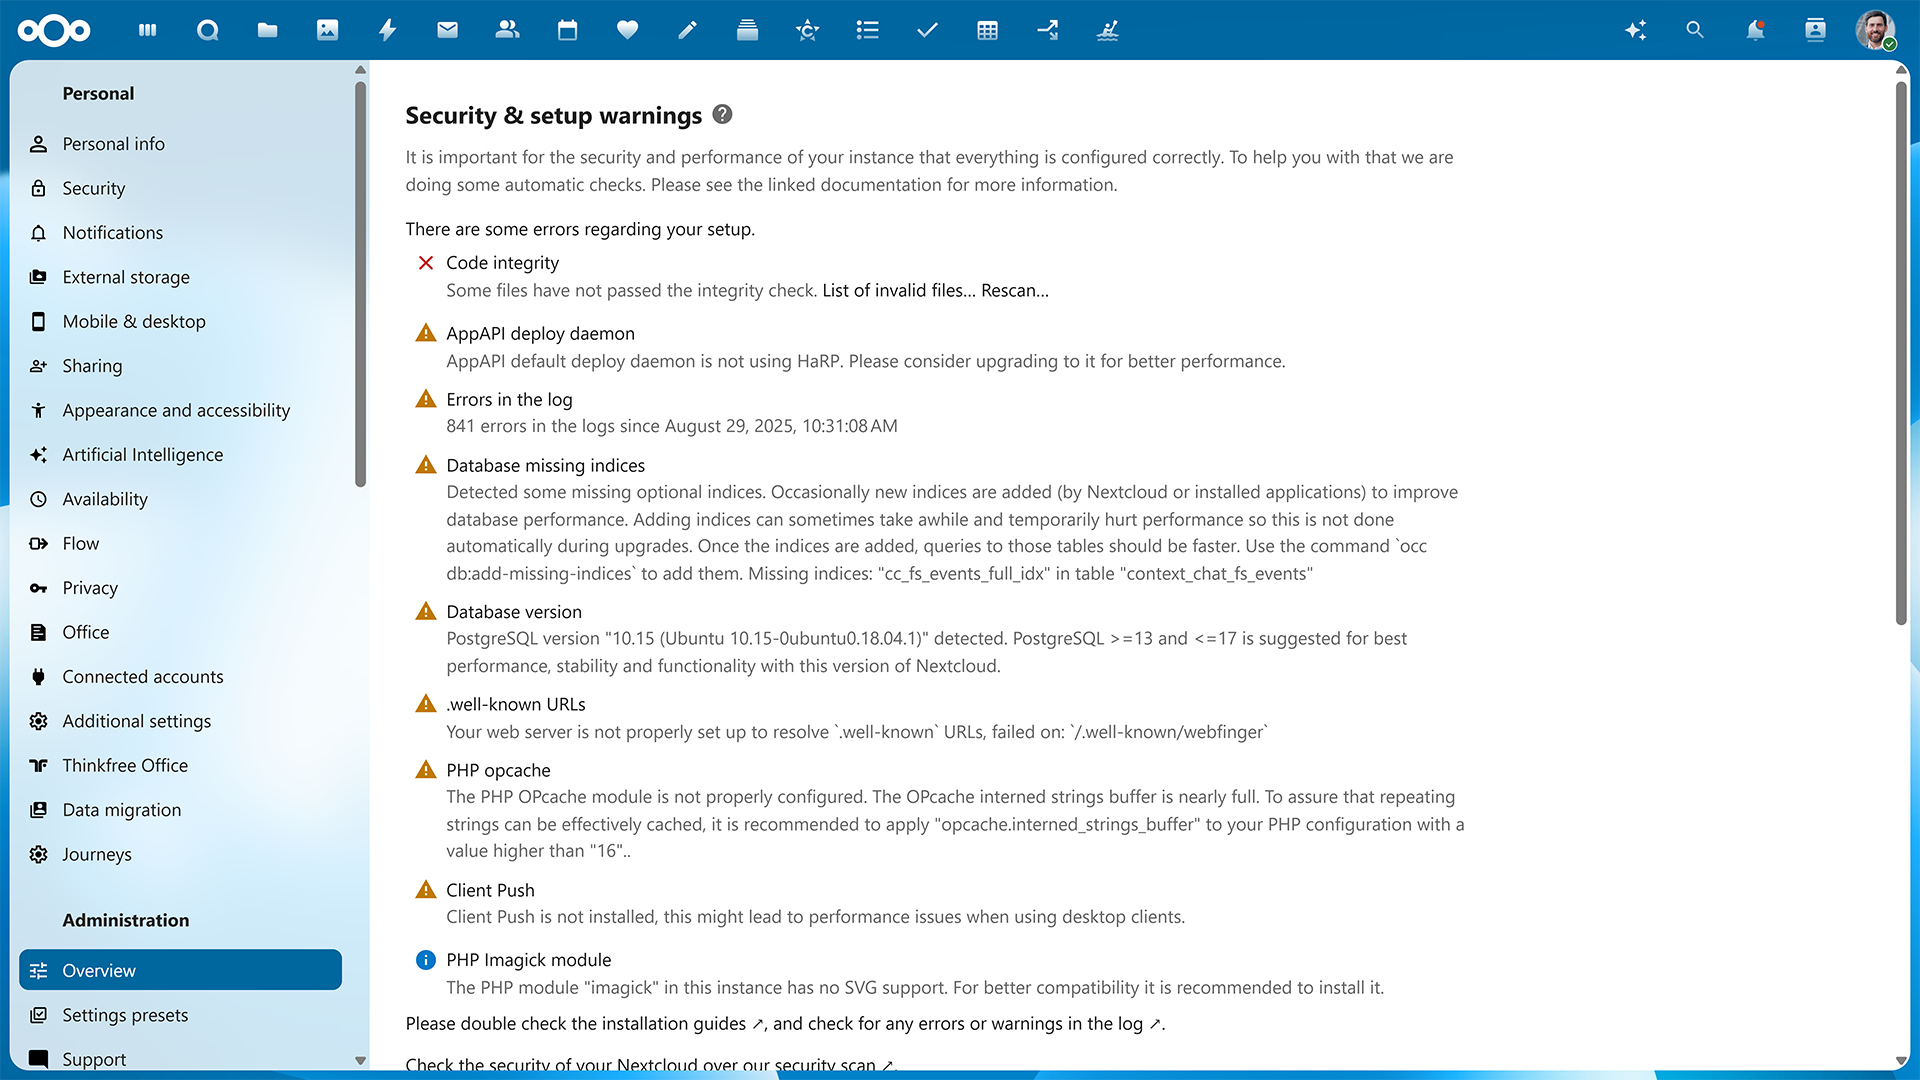The height and width of the screenshot is (1080, 1920).
Task: Click the Rescan link
Action: click(1014, 290)
